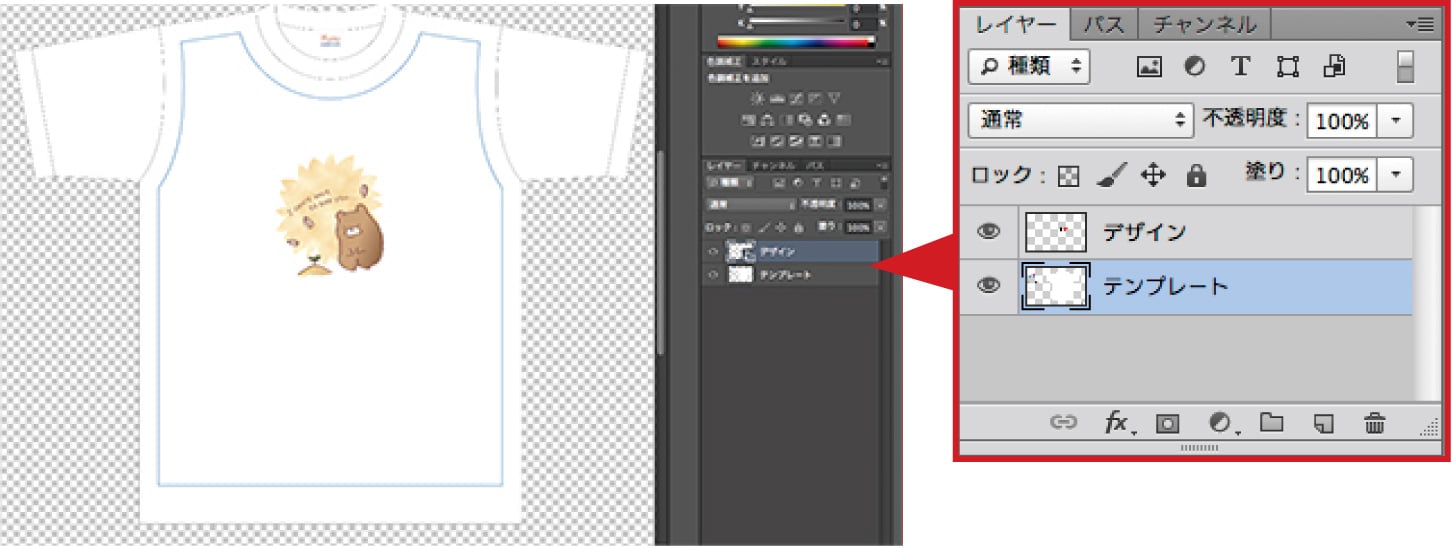
Task: Add a layer mask
Action: (x=1167, y=423)
